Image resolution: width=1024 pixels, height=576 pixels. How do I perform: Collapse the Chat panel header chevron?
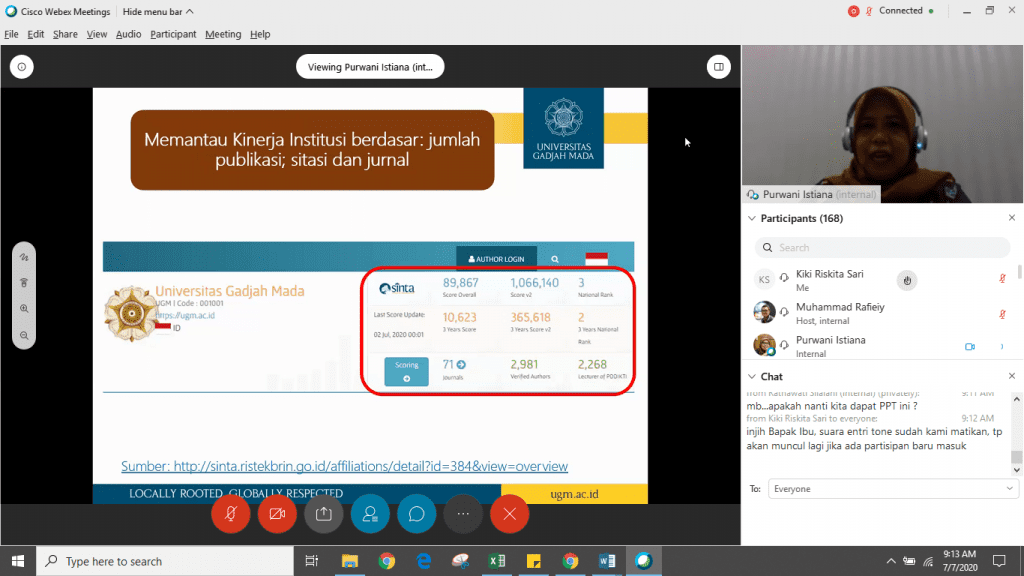pyautogui.click(x=753, y=377)
